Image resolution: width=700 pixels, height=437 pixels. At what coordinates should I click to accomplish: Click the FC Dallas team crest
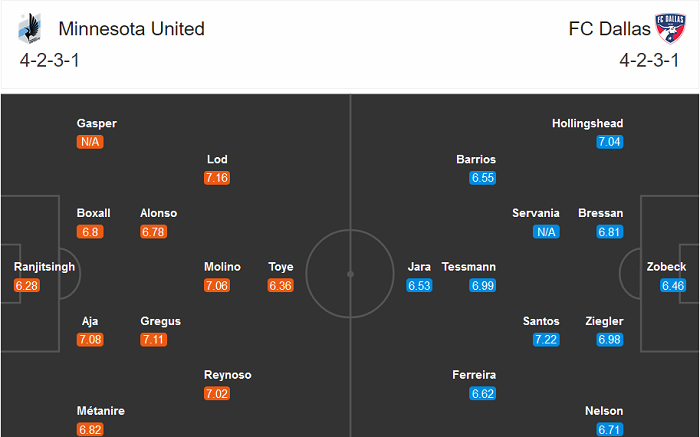(x=667, y=29)
